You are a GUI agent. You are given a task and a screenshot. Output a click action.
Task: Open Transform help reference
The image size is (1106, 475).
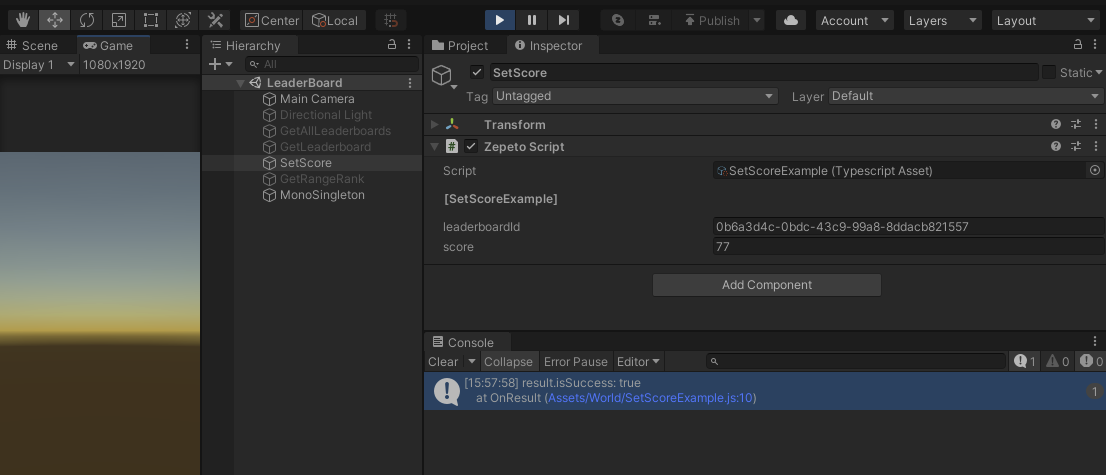1056,124
